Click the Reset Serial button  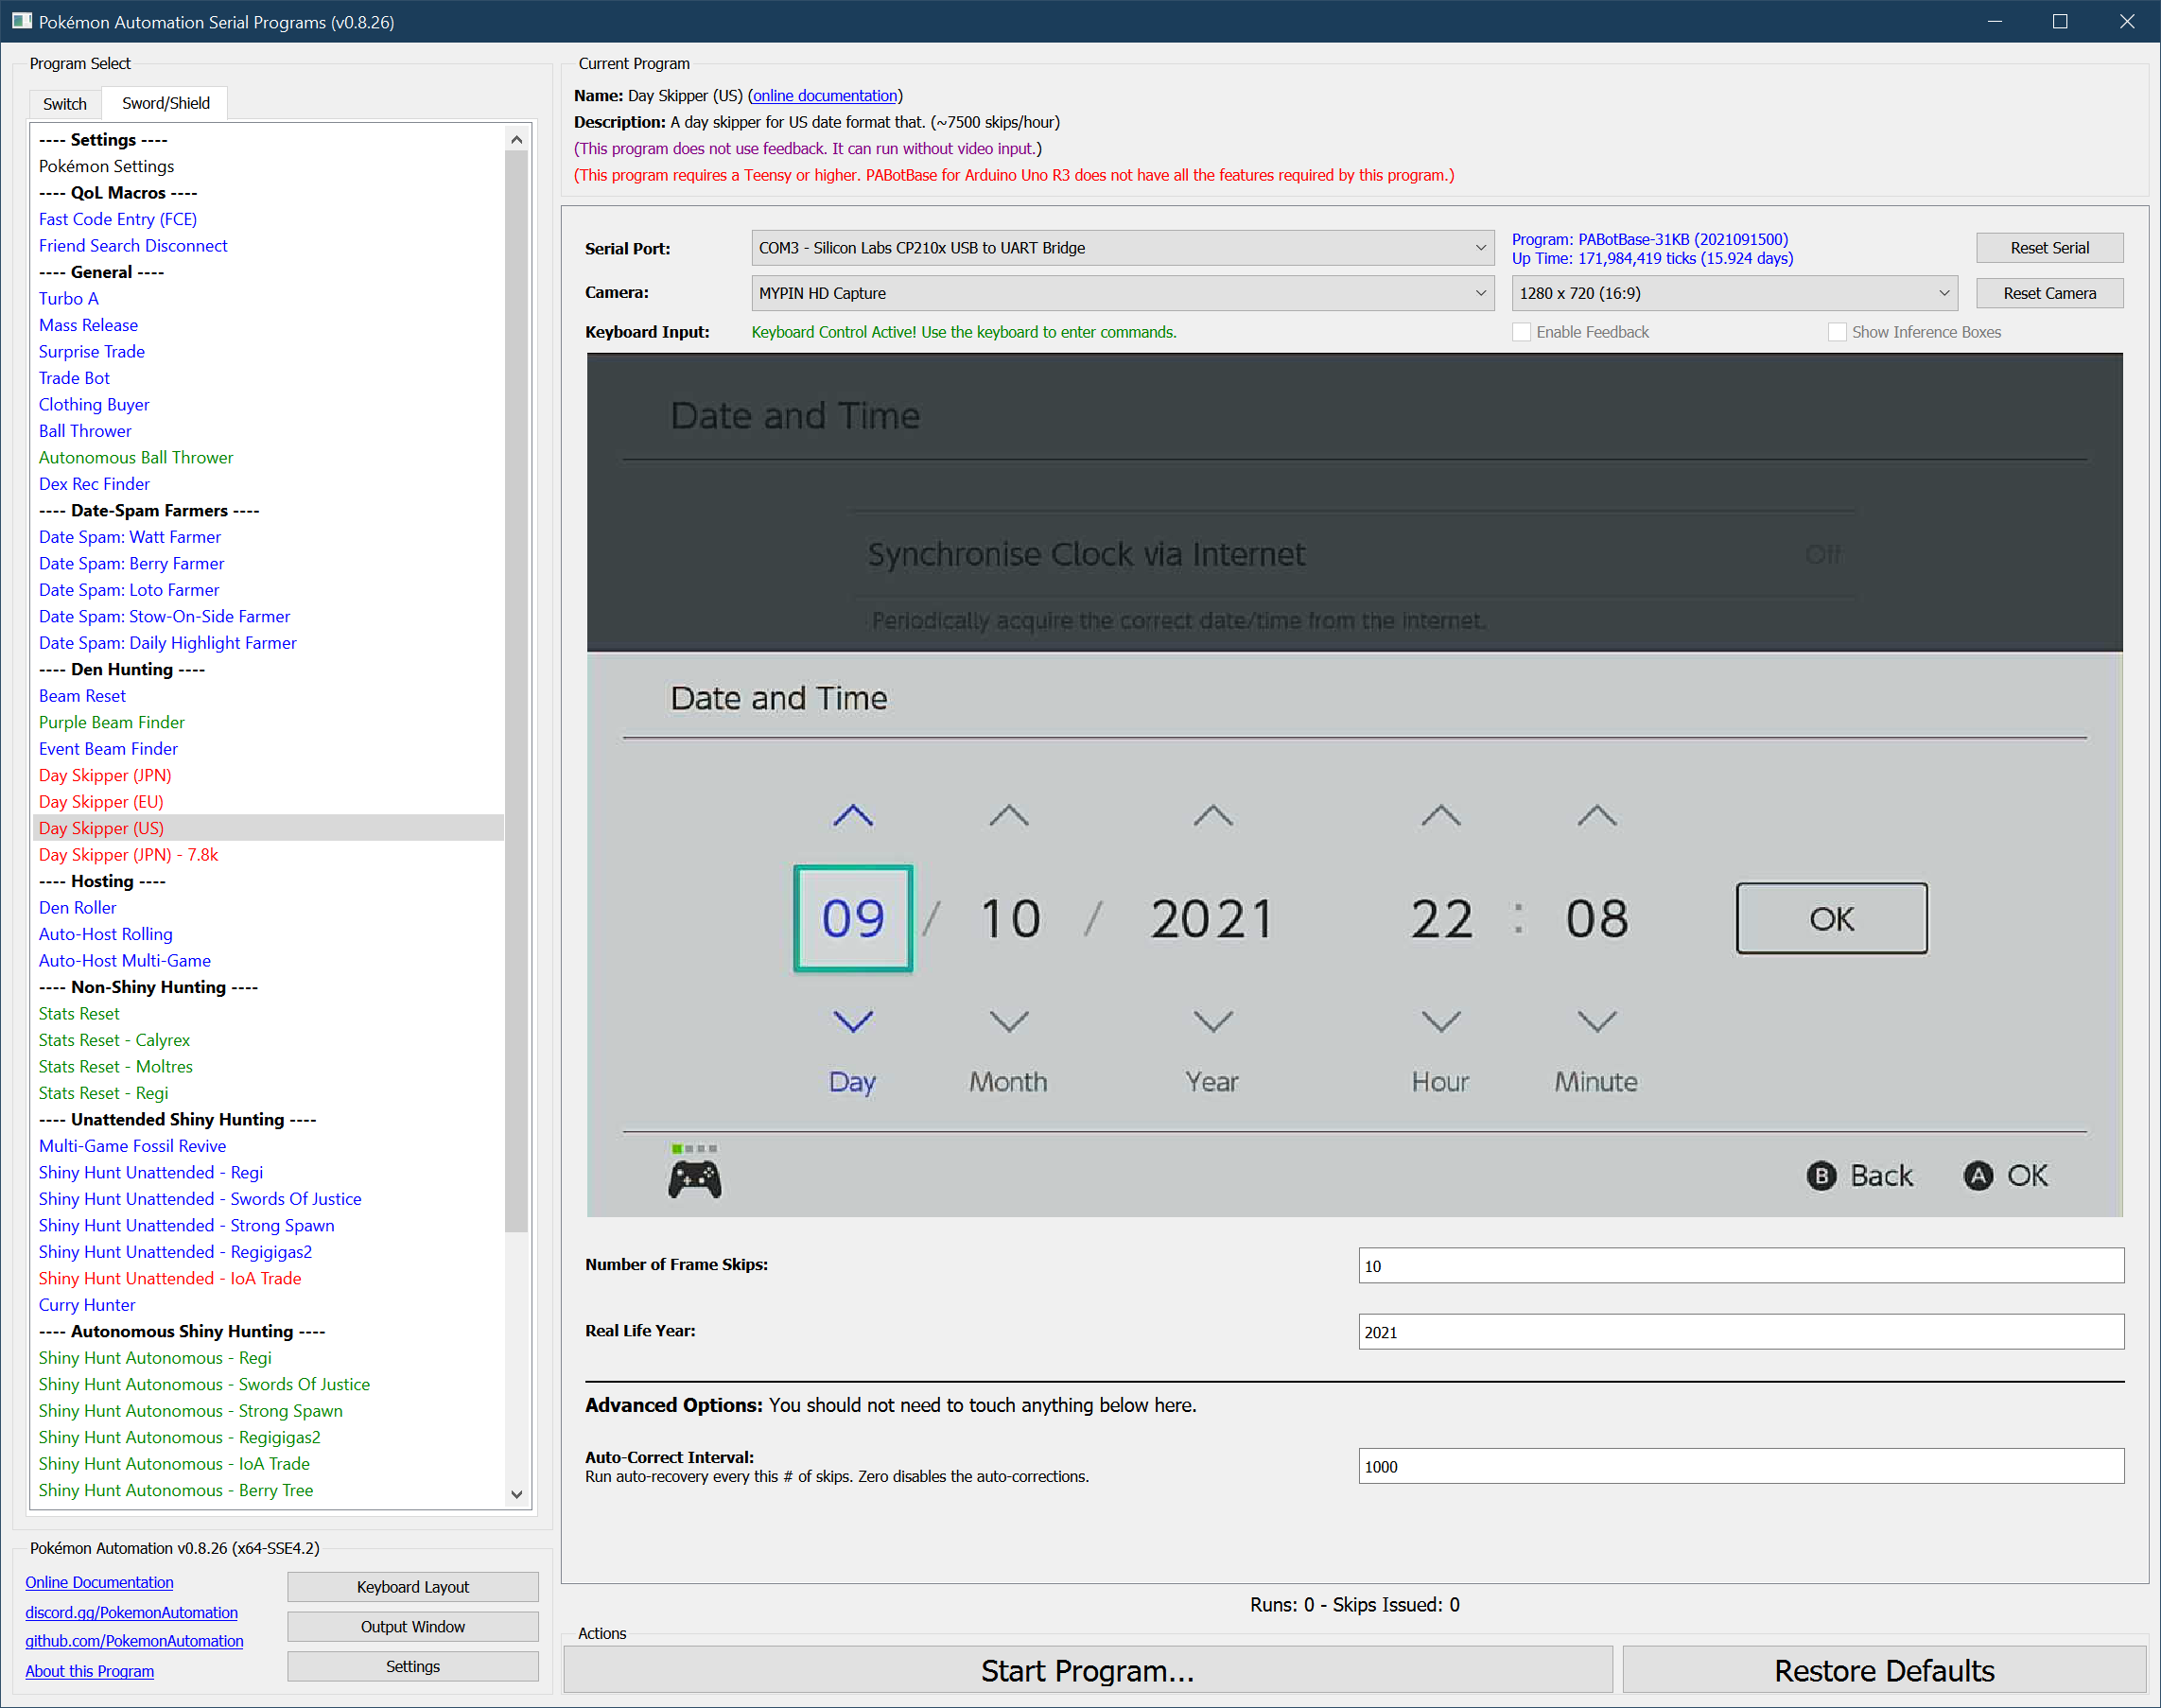pos(2049,248)
